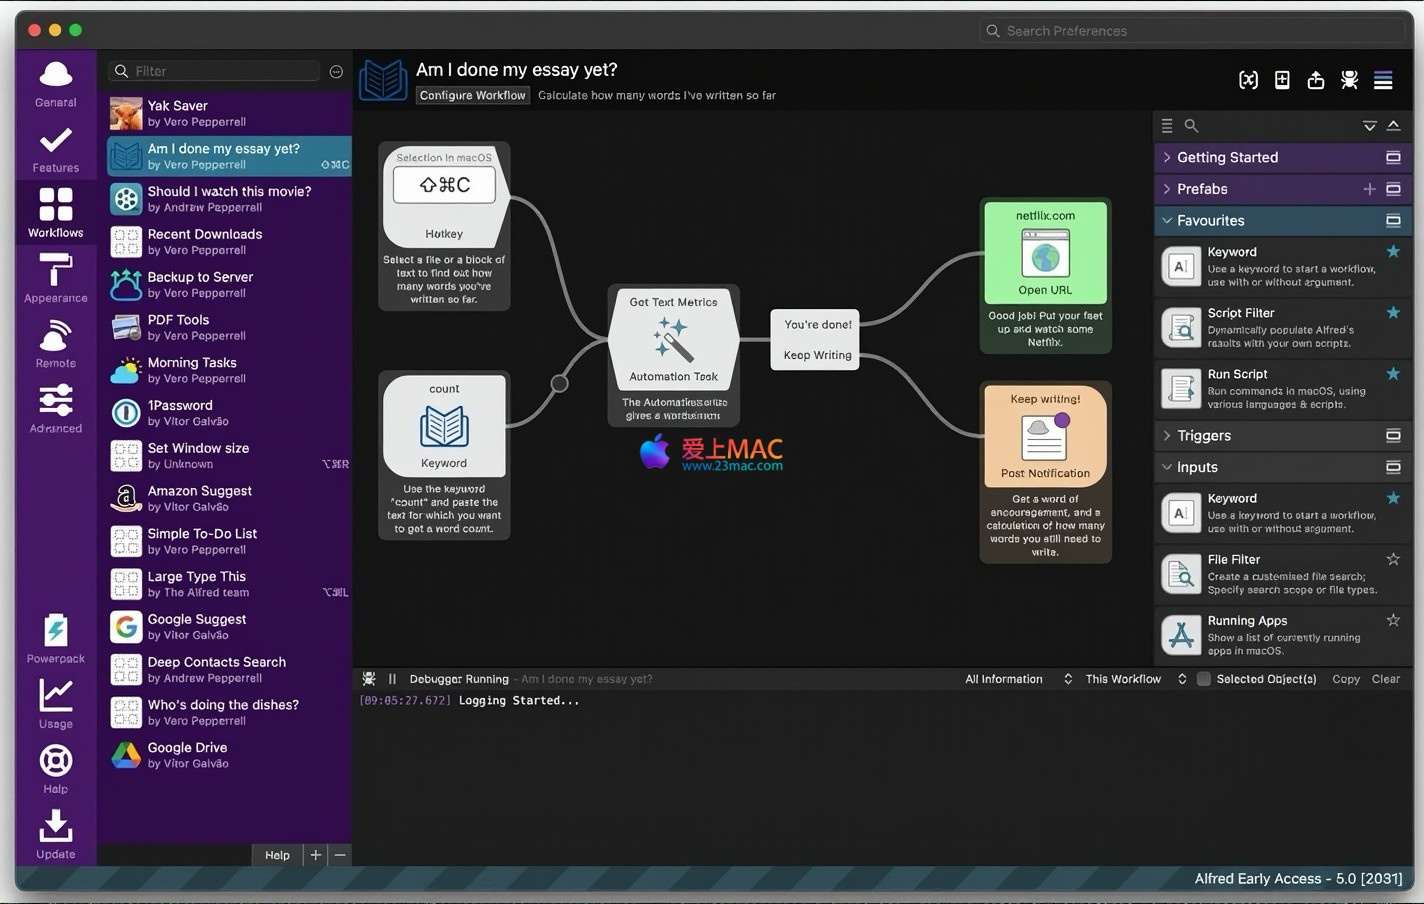This screenshot has width=1424, height=904.
Task: Toggle the Selected Object(s) checkbox
Action: [x=1204, y=679]
